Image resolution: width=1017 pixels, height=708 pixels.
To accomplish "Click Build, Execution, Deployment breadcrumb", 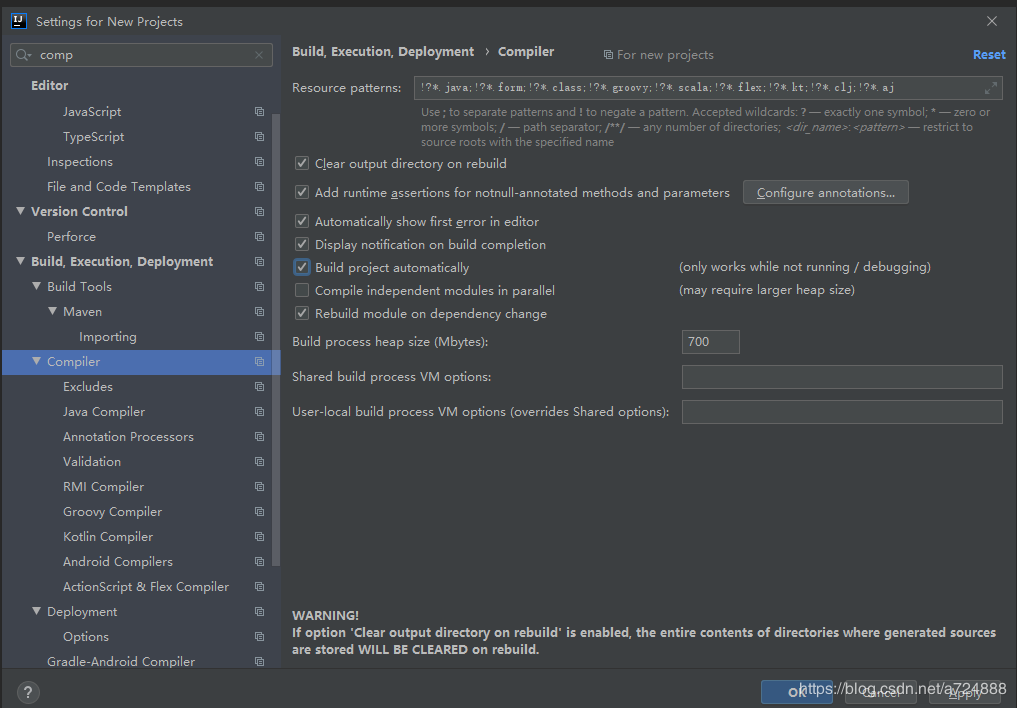I will (383, 52).
